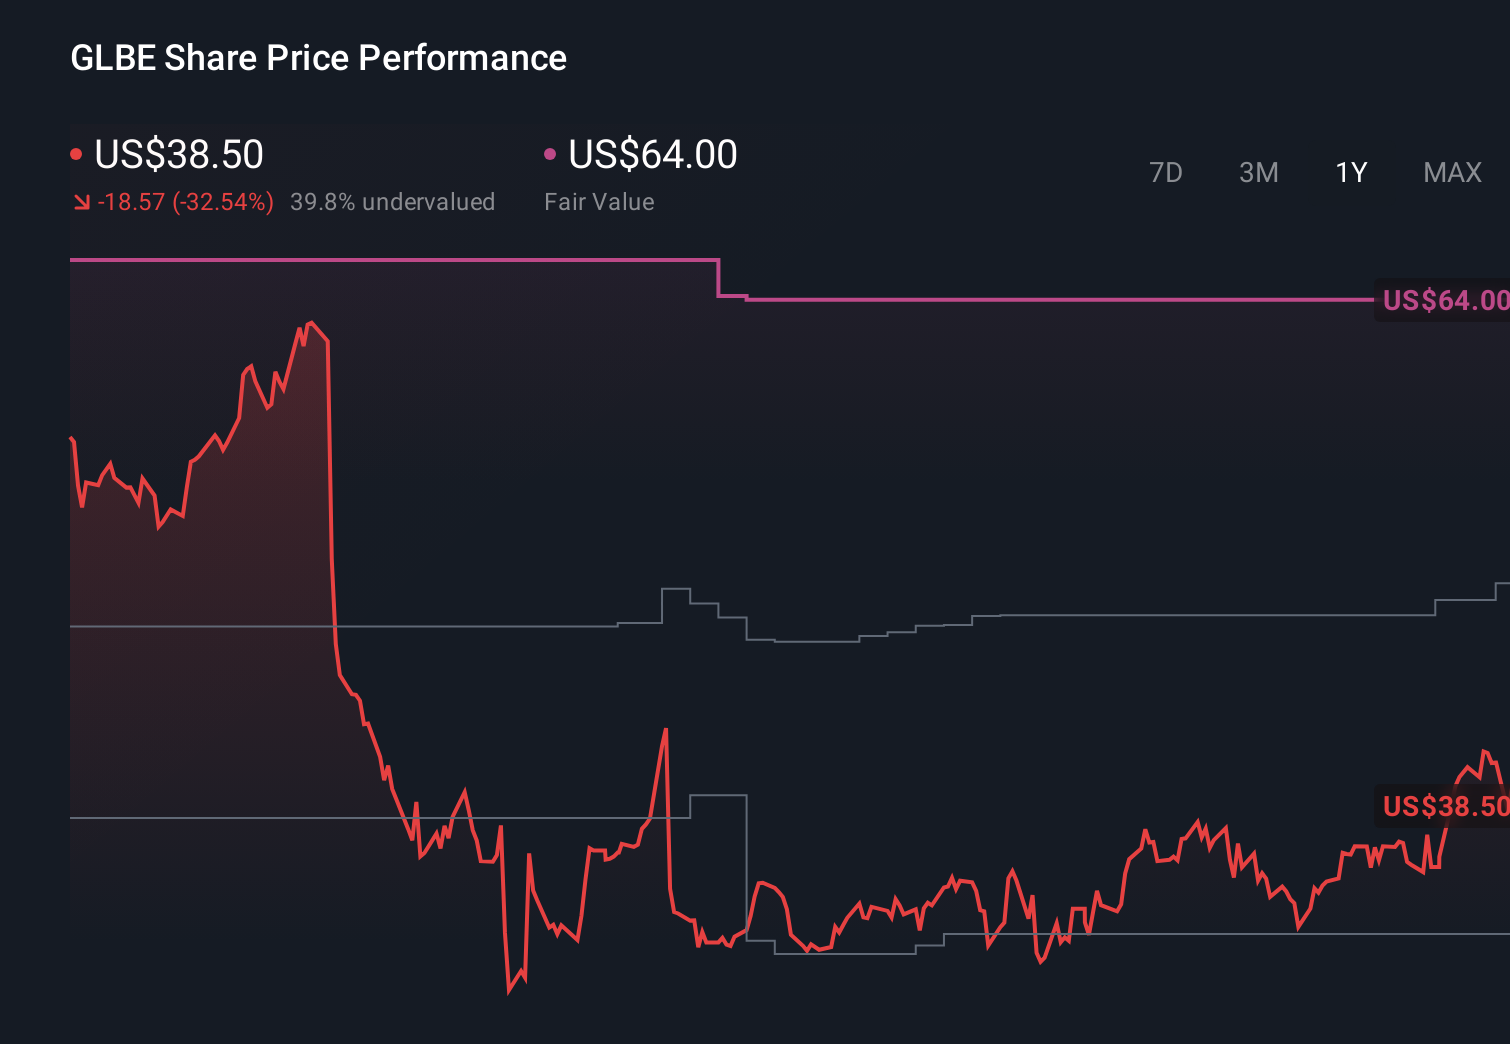Expand the 3M time range view
The width and height of the screenshot is (1510, 1044).
point(1258,172)
